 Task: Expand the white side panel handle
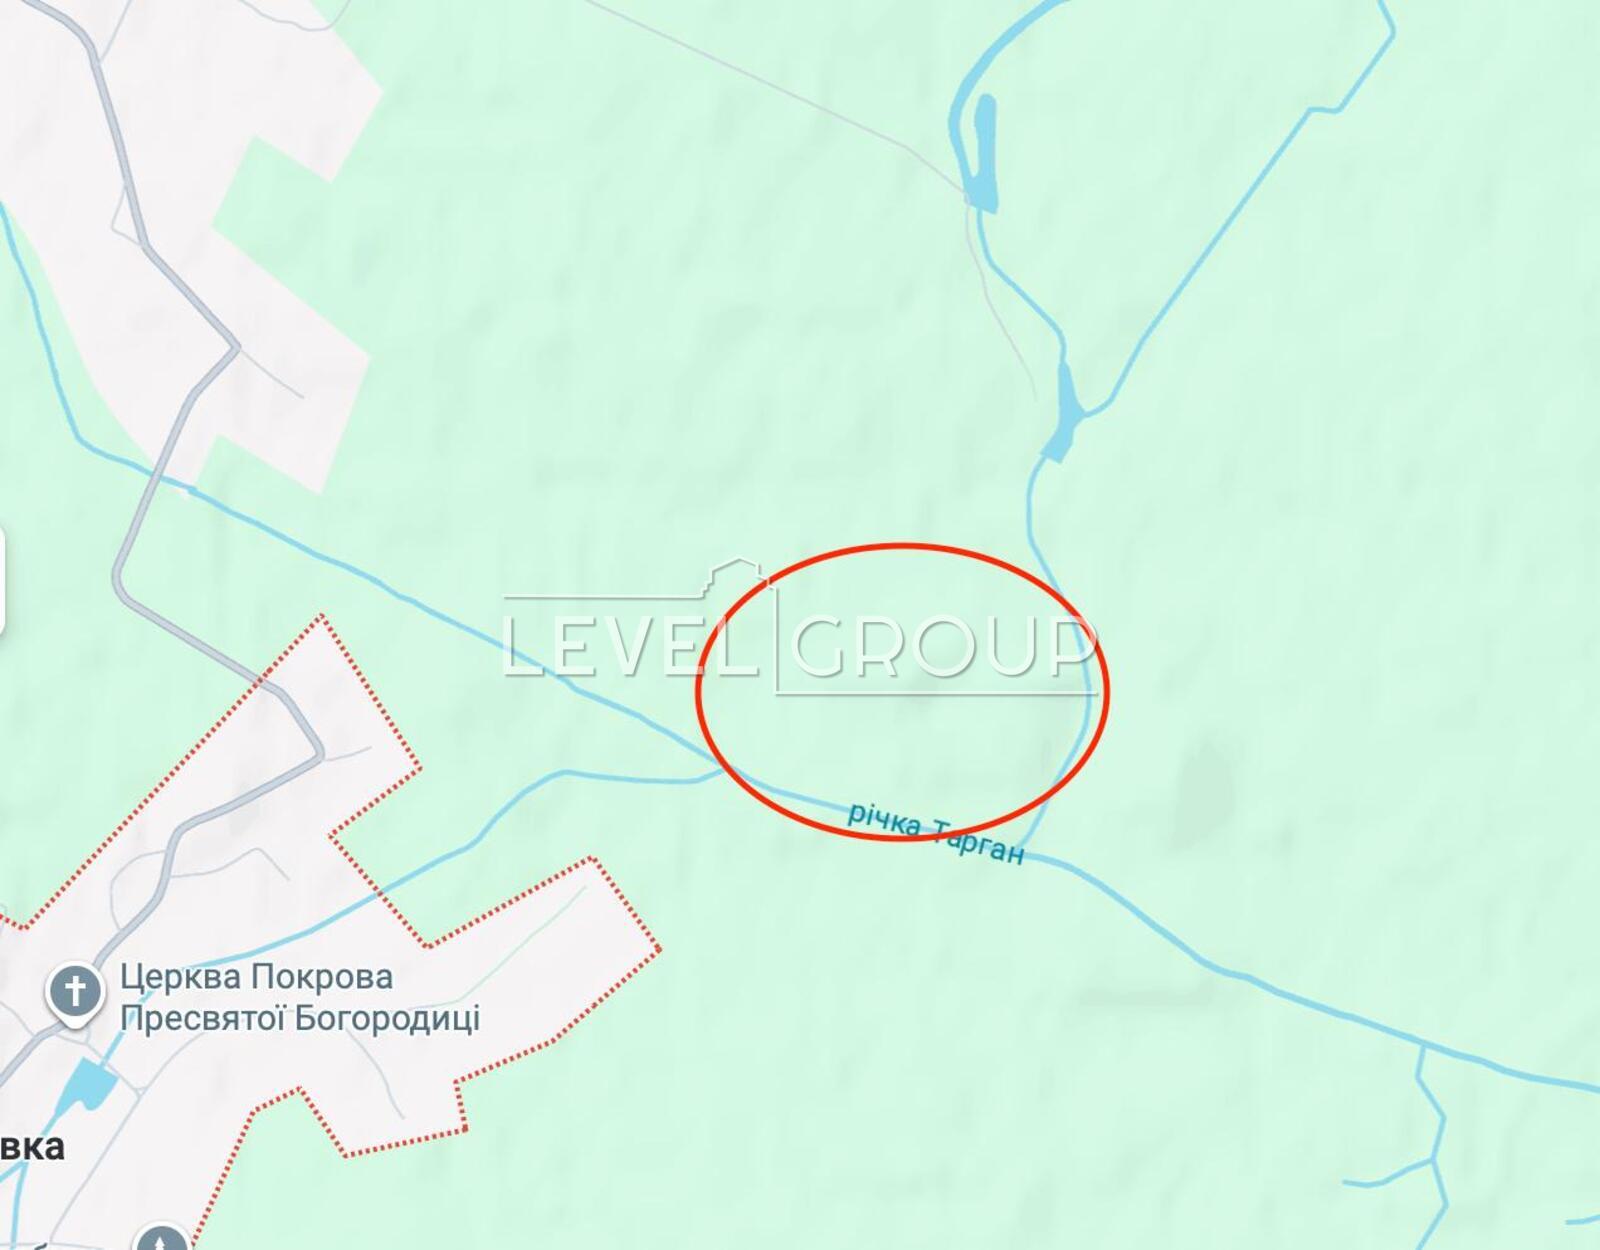2,582
